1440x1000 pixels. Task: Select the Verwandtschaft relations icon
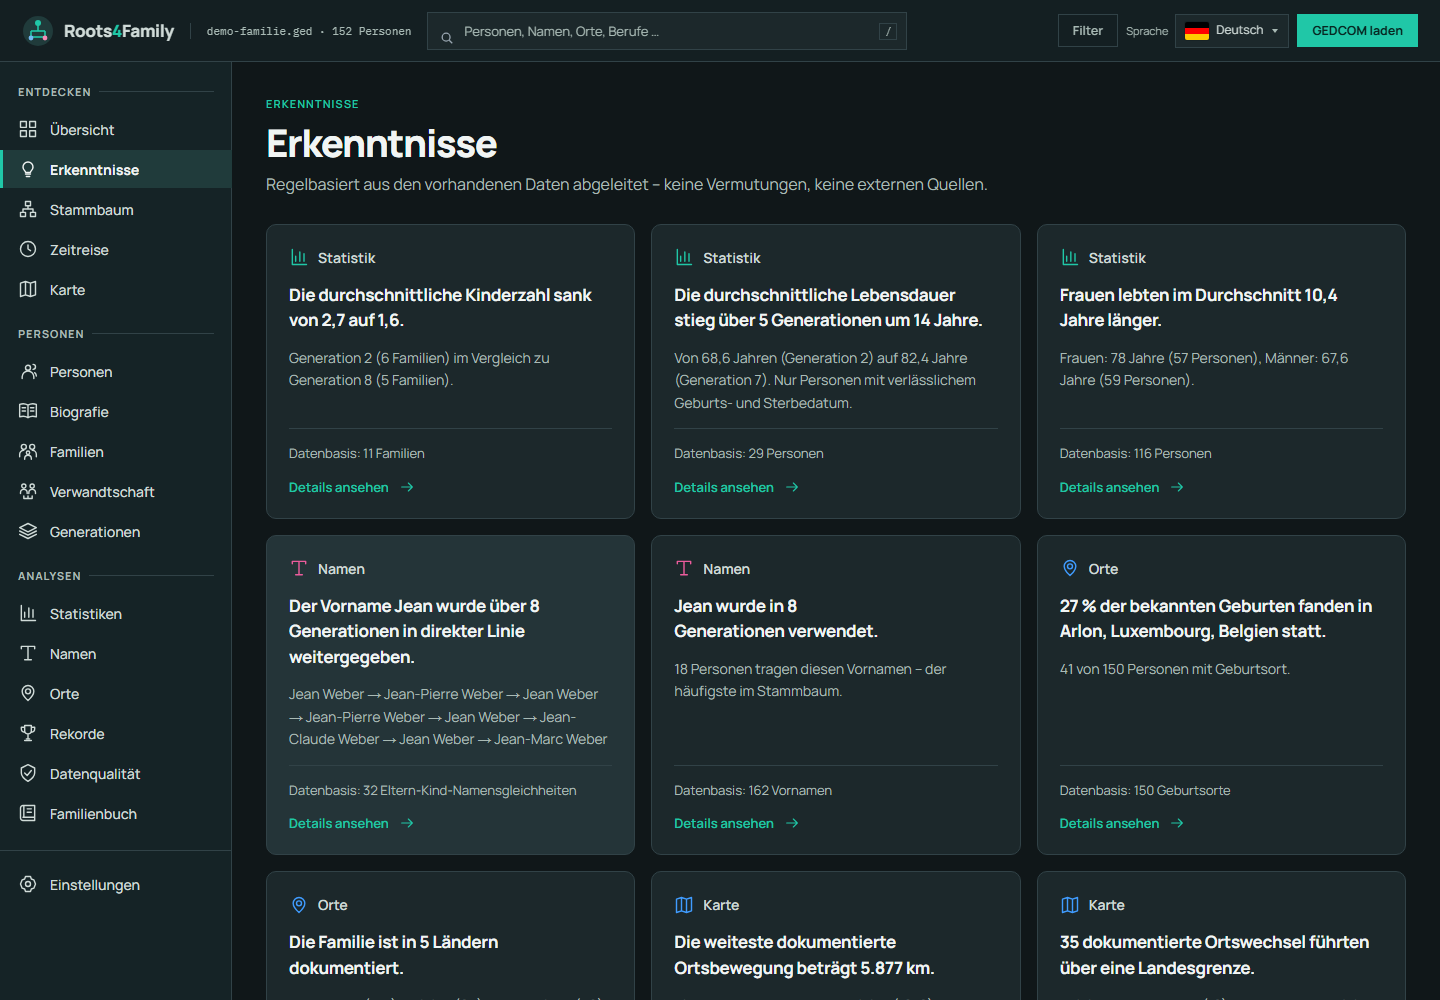(x=28, y=492)
